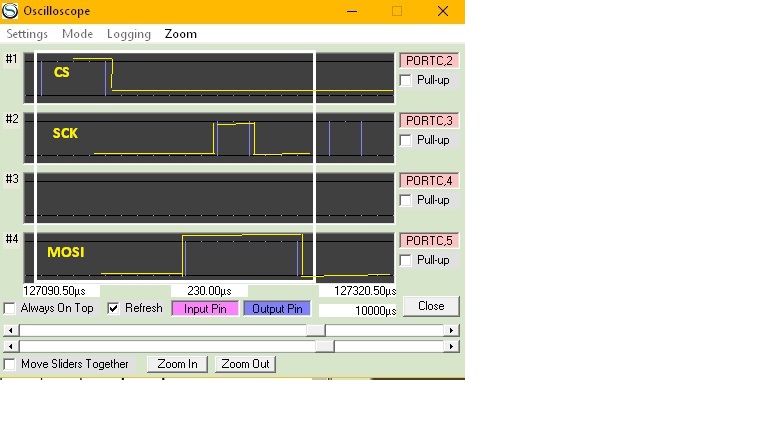Uncheck the Refresh checkbox
The width and height of the screenshot is (780, 433).
coord(113,308)
